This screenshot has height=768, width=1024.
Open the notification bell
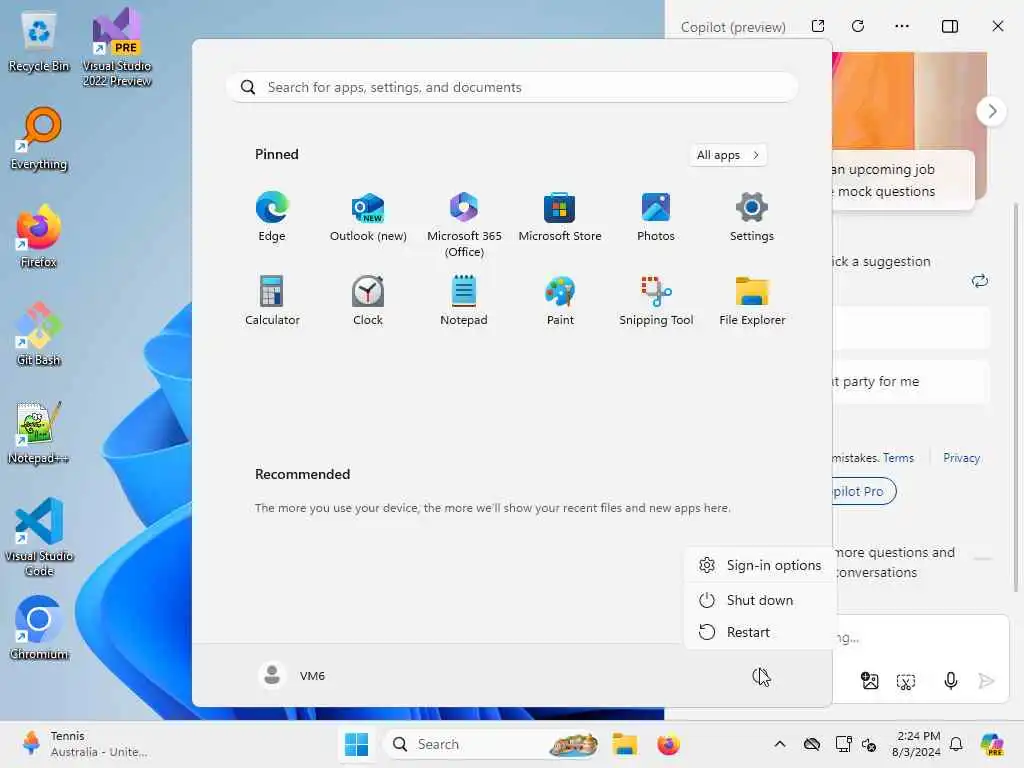coord(956,744)
